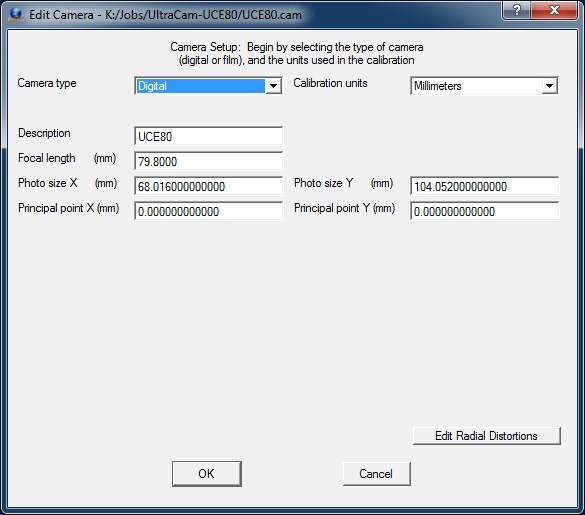Click the Edit Camera title bar text
The height and width of the screenshot is (515, 585).
[x=165, y=15]
